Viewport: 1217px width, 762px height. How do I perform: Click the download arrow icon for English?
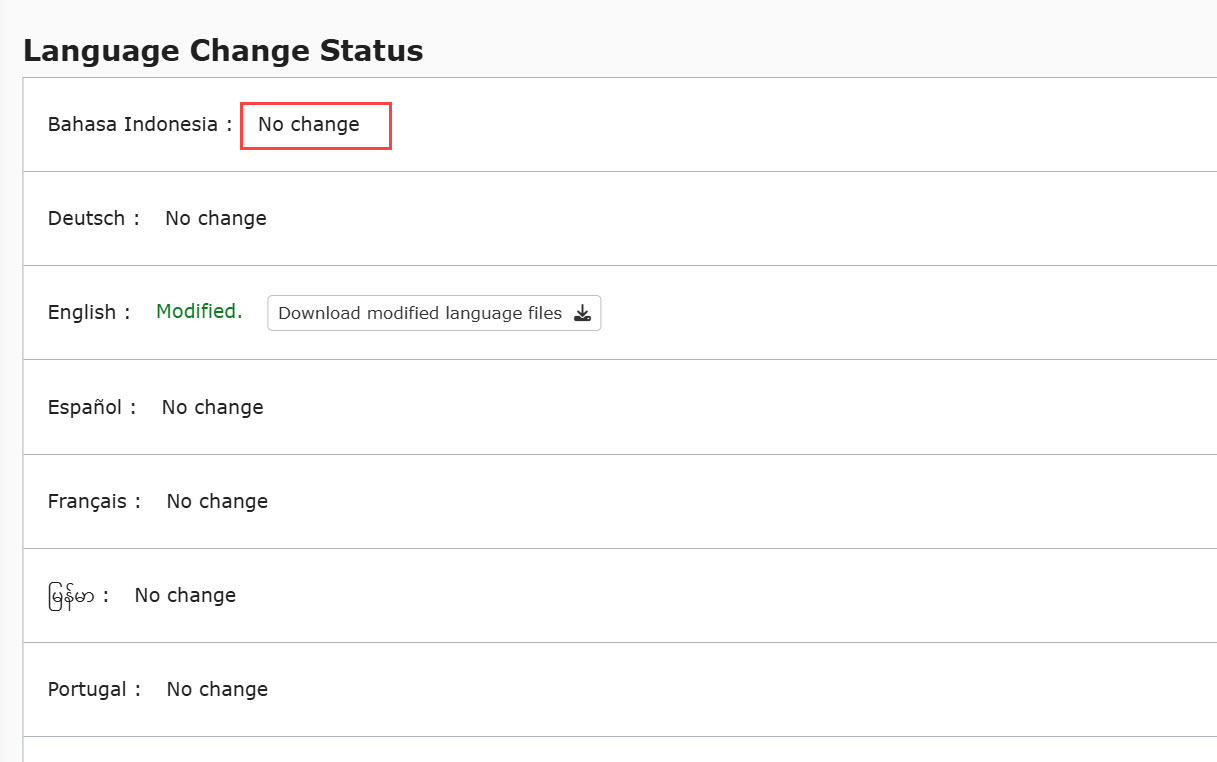(x=583, y=313)
